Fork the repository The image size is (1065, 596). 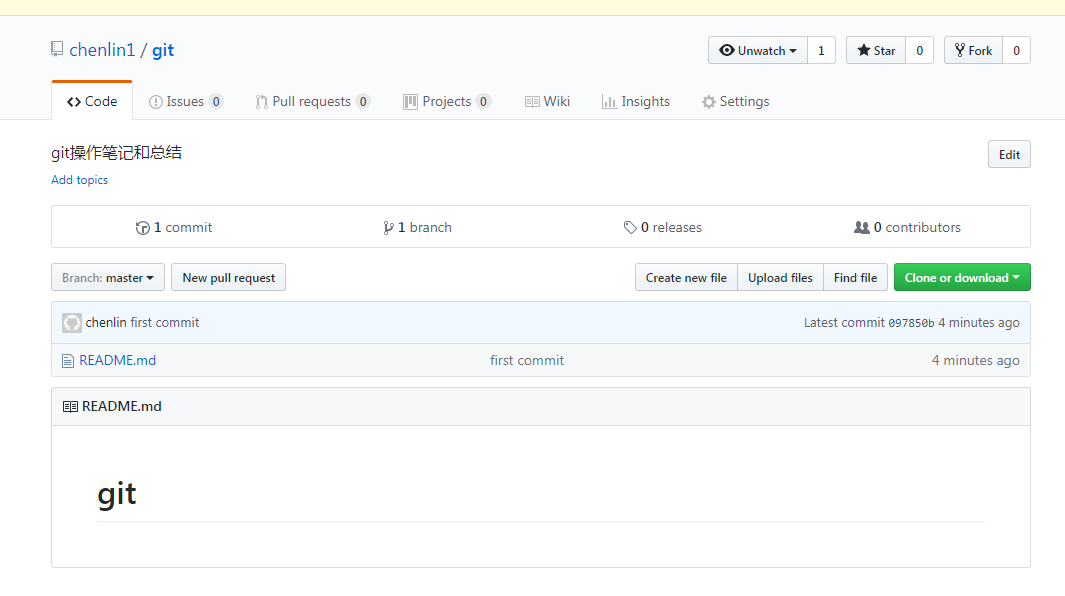coord(973,50)
